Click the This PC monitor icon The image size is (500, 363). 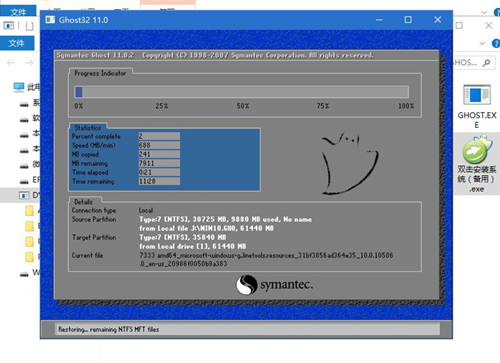pyautogui.click(x=19, y=87)
